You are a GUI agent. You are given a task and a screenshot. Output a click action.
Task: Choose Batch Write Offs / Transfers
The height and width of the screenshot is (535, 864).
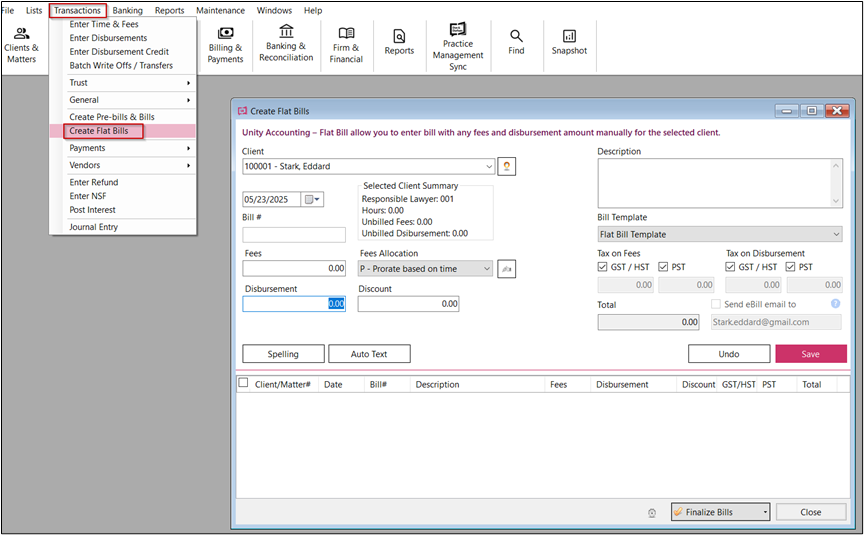pyautogui.click(x=122, y=65)
